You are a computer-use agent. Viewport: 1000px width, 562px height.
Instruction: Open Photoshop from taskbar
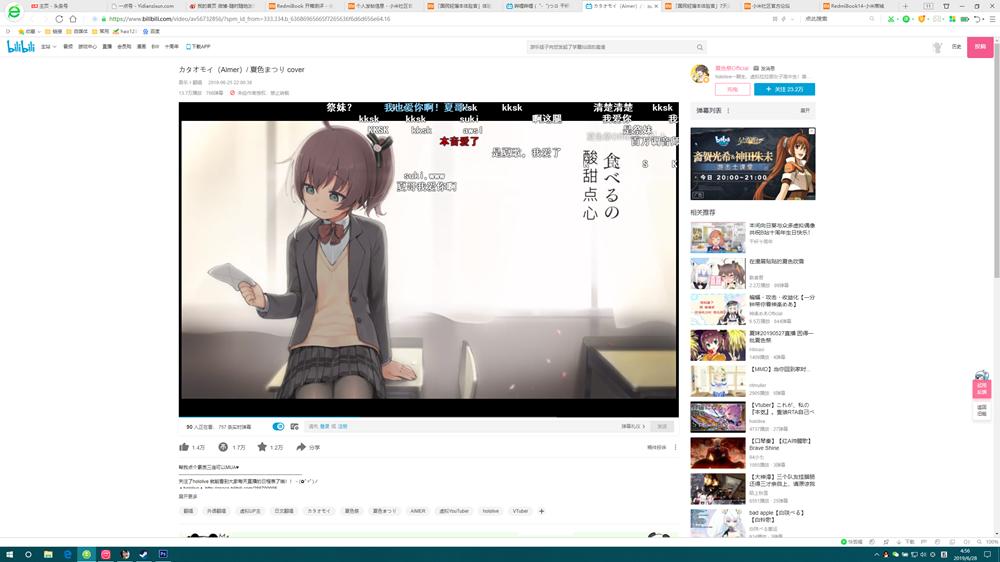point(163,554)
